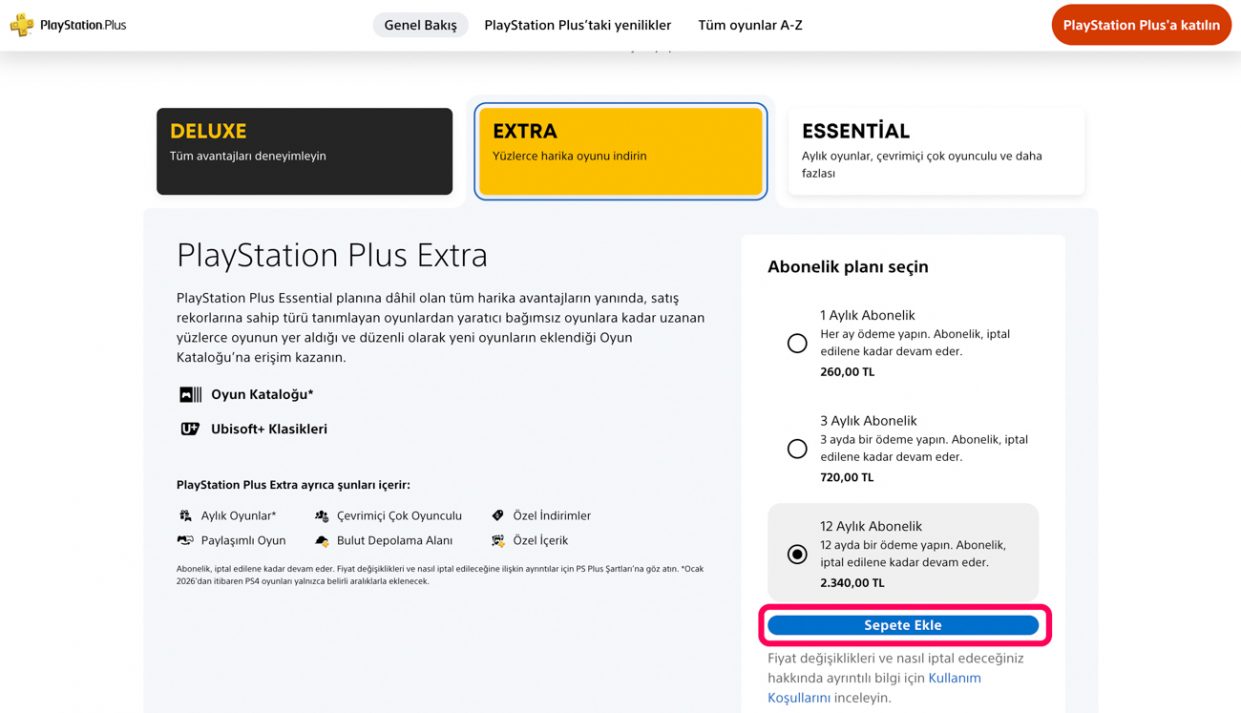1241x713 pixels.
Task: Switch to the DELUXE plan card
Action: [304, 151]
